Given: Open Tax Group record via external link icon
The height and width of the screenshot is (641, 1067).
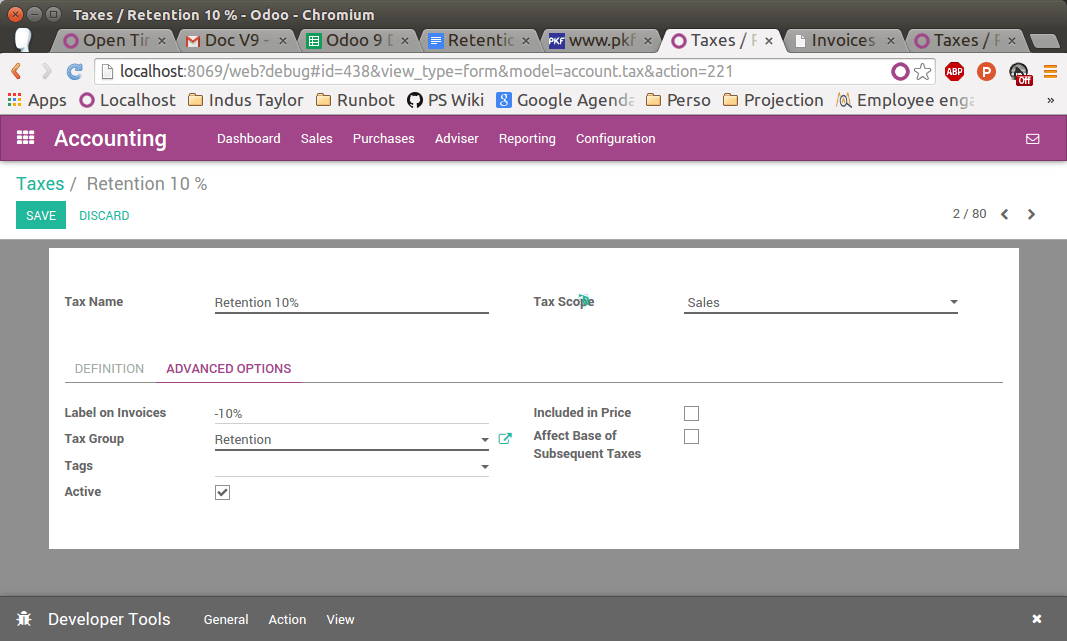Looking at the screenshot, I should click(x=505, y=438).
